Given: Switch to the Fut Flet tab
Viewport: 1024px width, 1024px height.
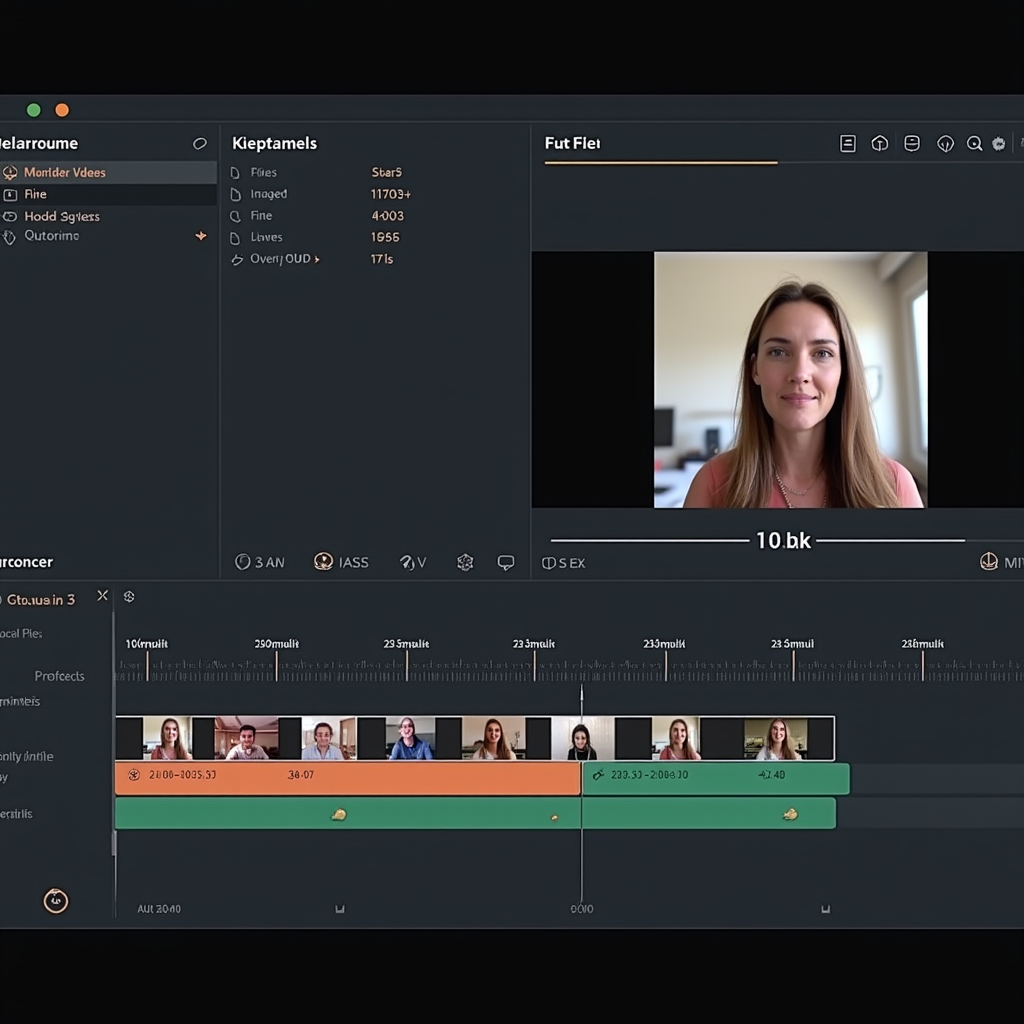Looking at the screenshot, I should click(x=572, y=144).
